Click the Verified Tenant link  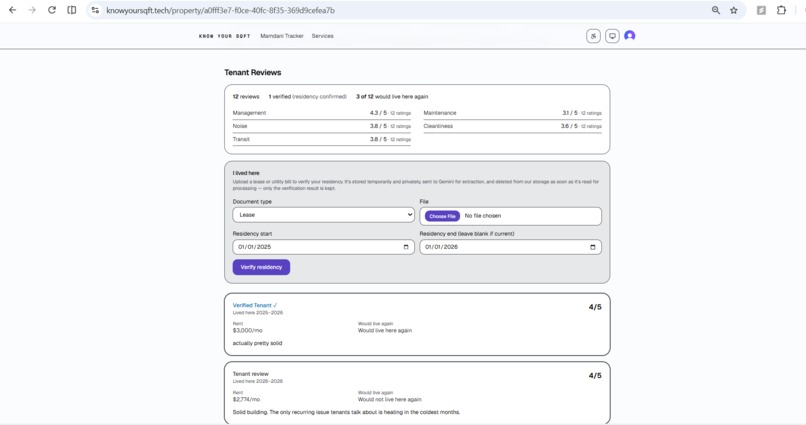(x=254, y=305)
